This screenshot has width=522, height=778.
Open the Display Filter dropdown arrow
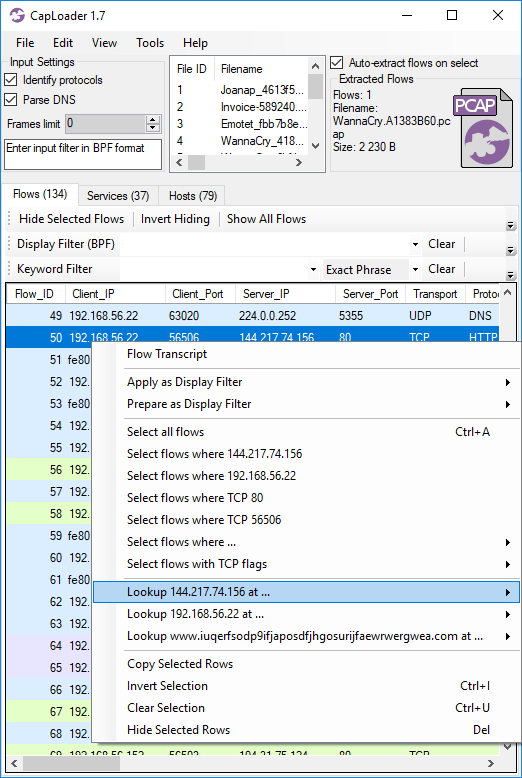click(x=415, y=244)
